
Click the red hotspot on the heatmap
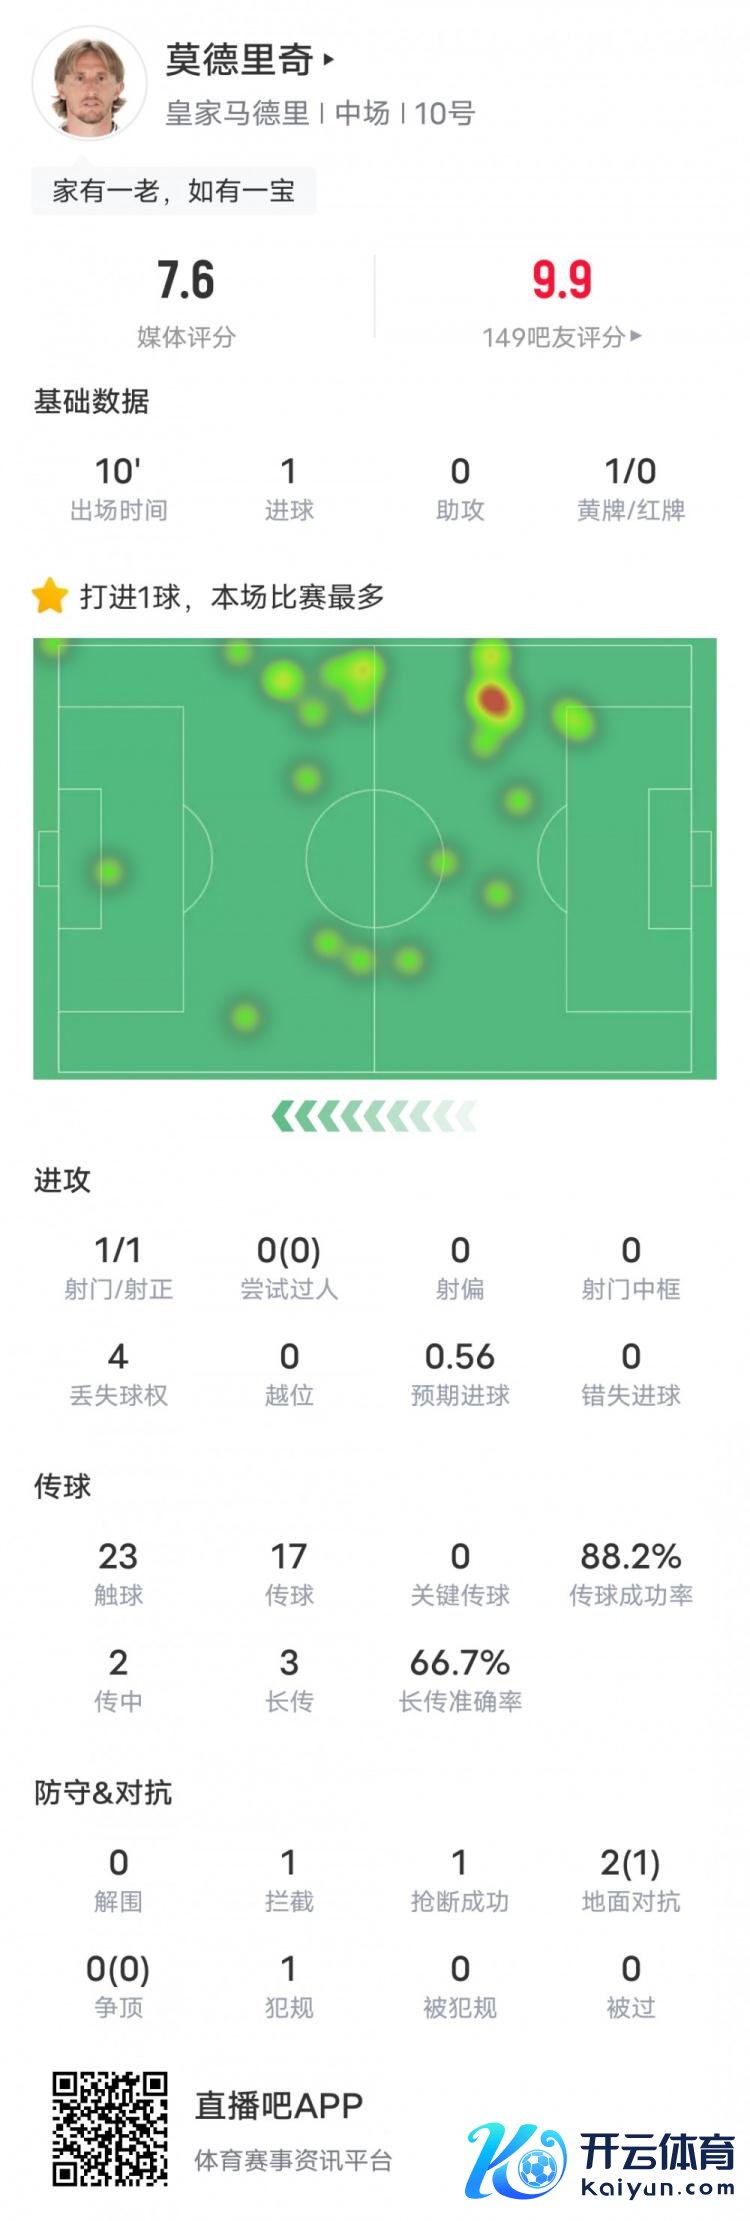[494, 700]
